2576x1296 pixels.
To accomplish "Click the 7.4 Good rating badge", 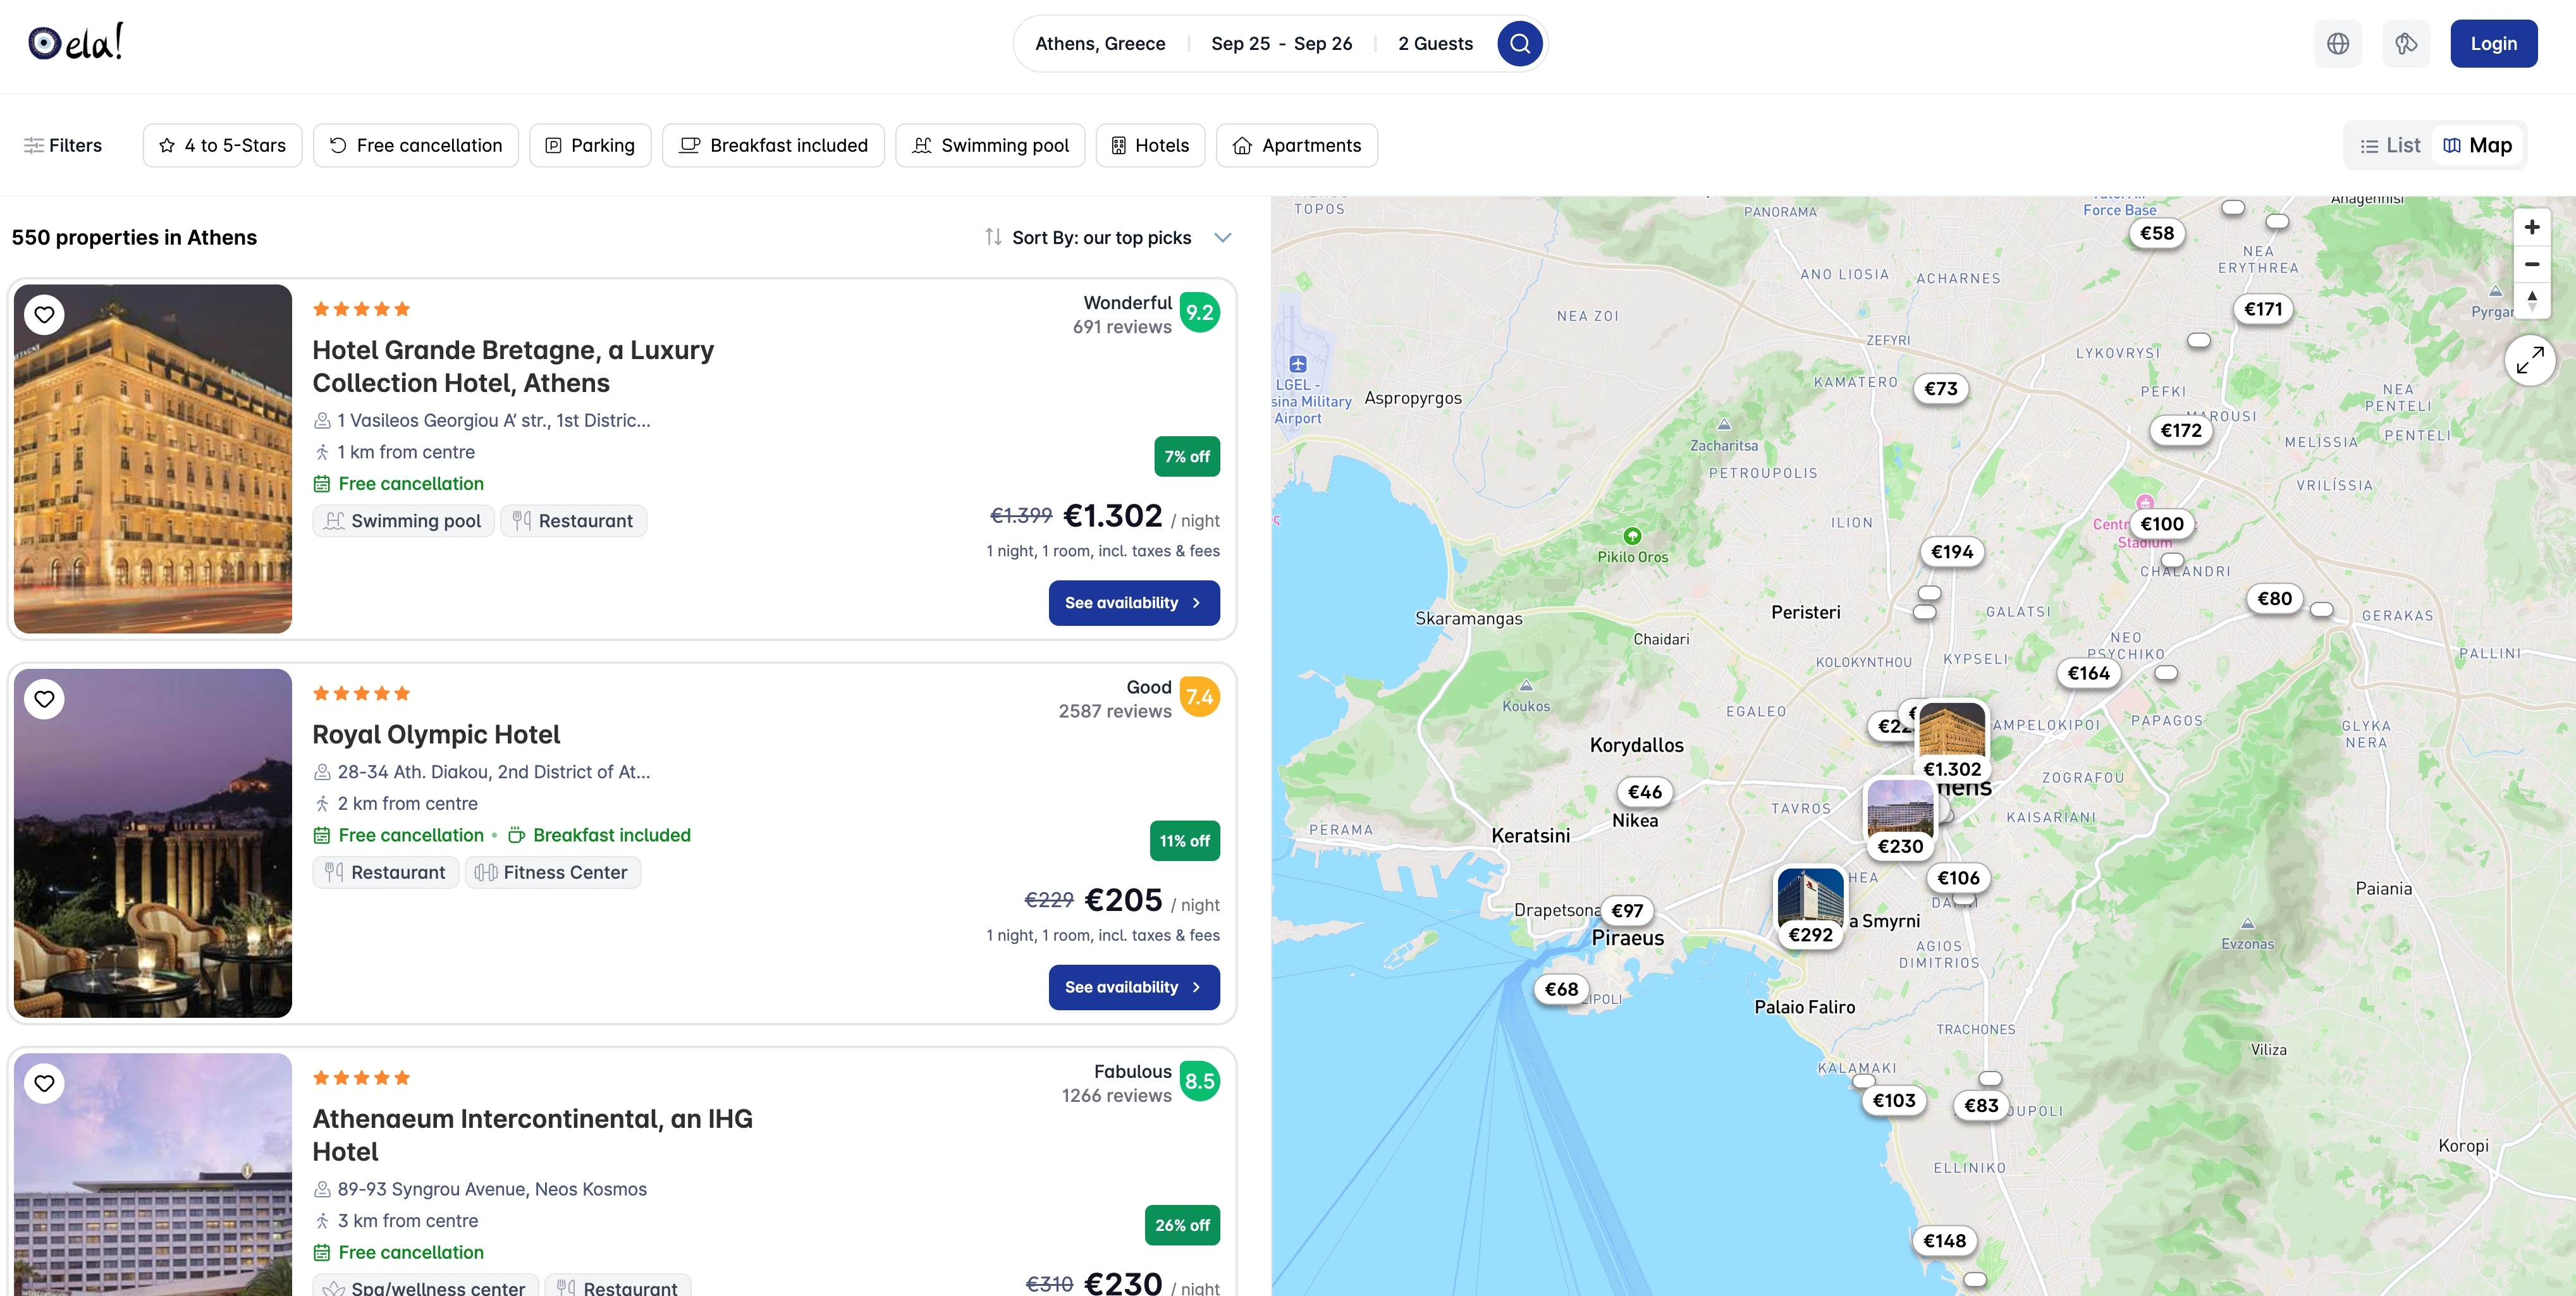I will (1199, 697).
